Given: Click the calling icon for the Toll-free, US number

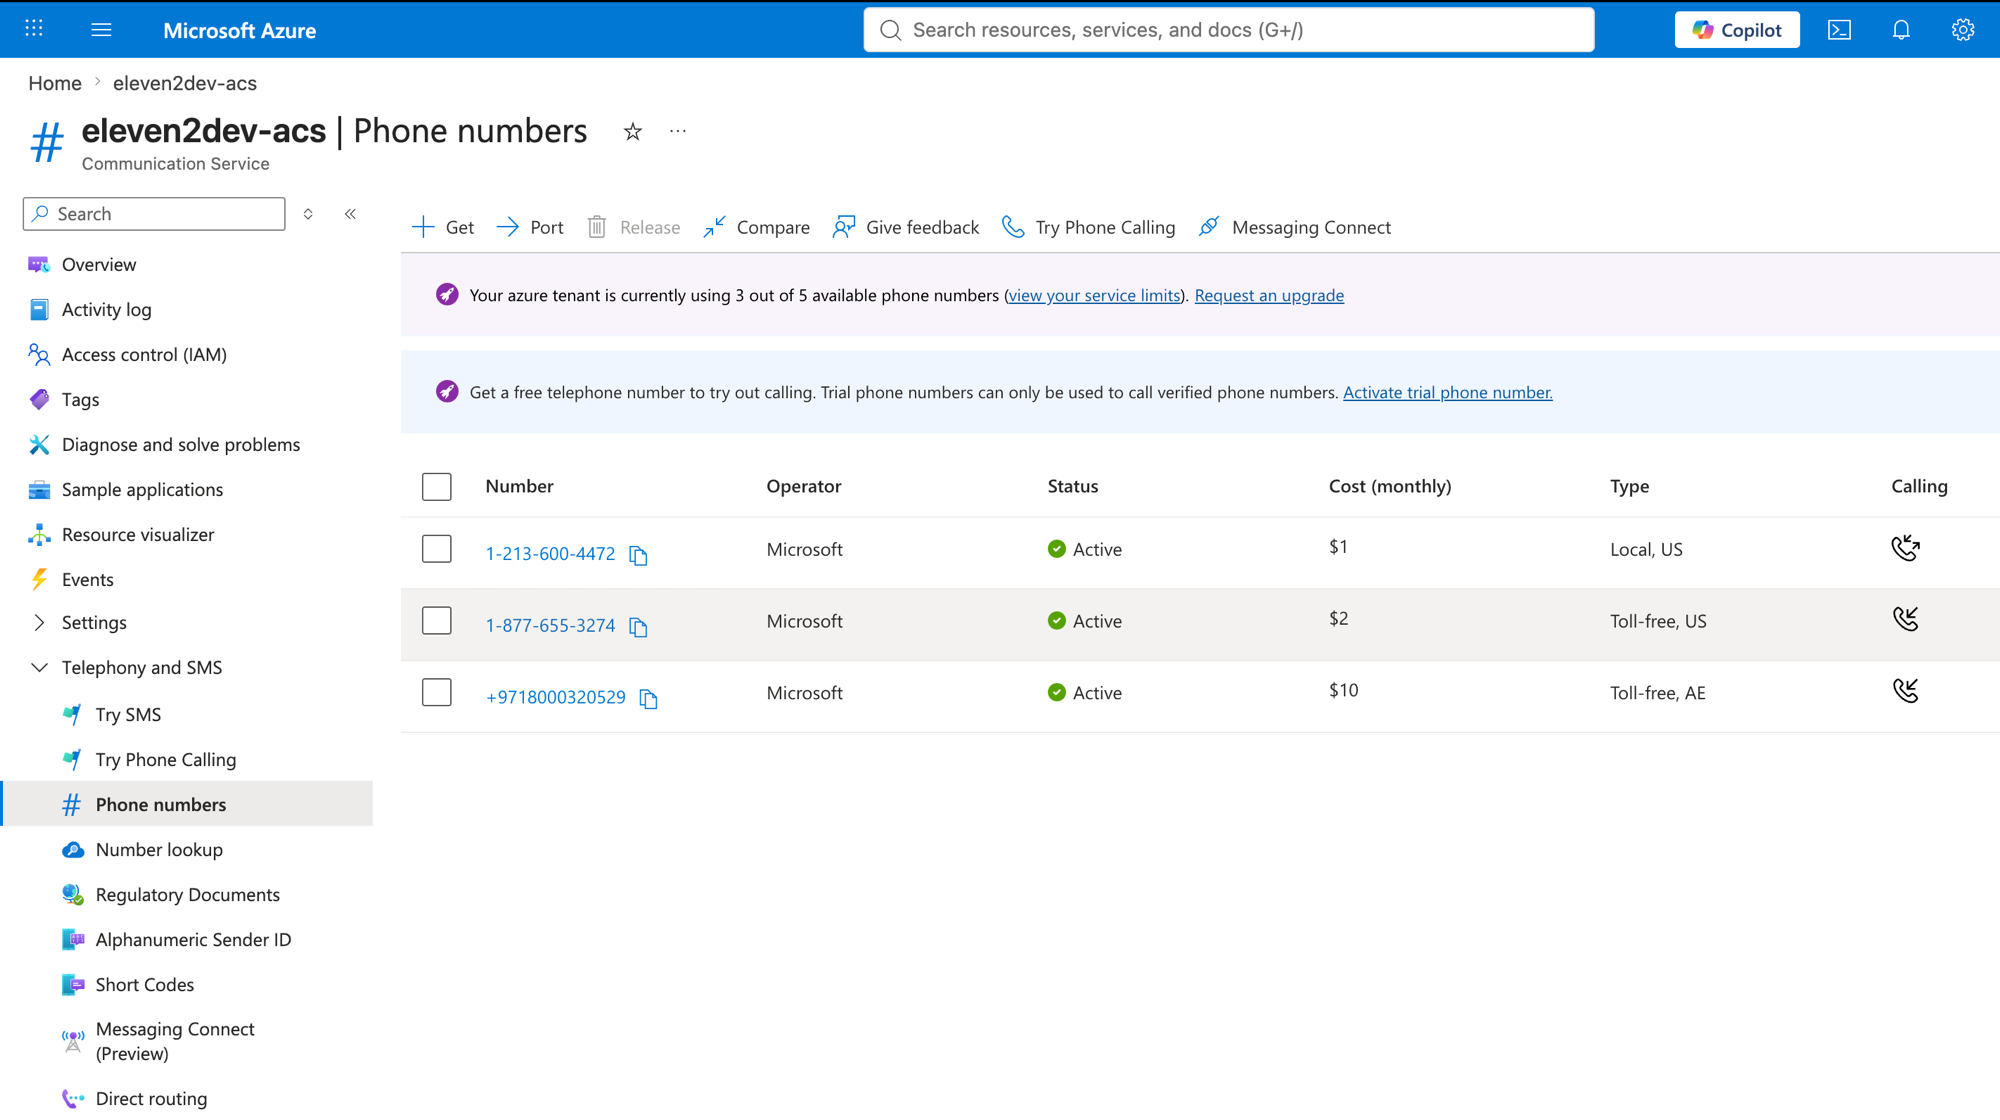Looking at the screenshot, I should pos(1905,620).
